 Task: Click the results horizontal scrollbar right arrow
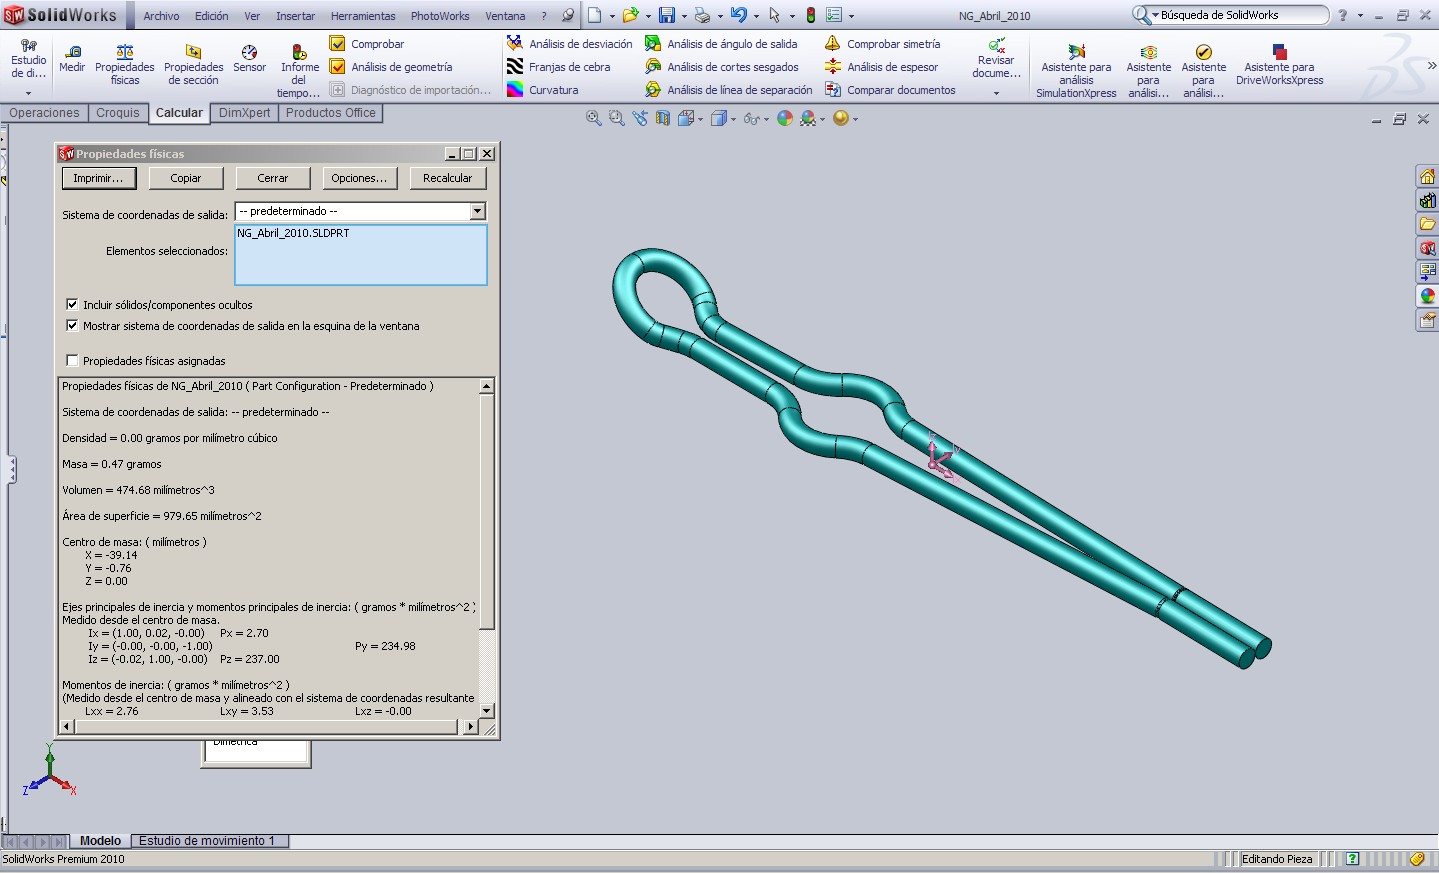click(x=471, y=727)
